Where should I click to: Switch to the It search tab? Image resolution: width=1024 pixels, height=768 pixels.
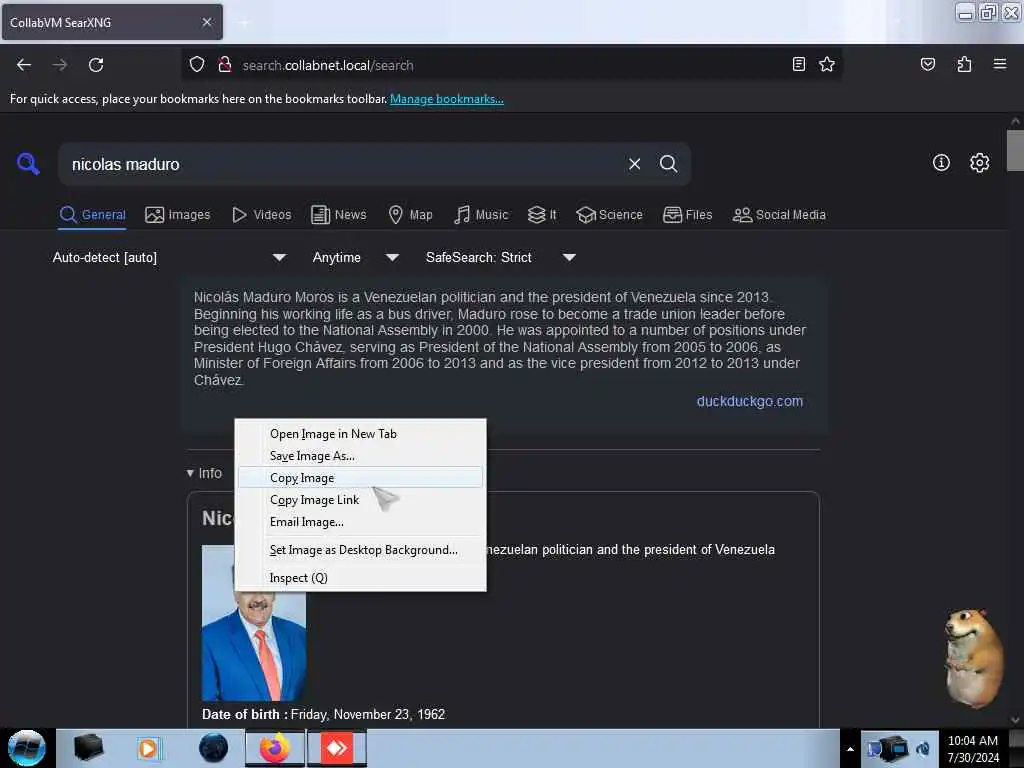[x=542, y=215]
